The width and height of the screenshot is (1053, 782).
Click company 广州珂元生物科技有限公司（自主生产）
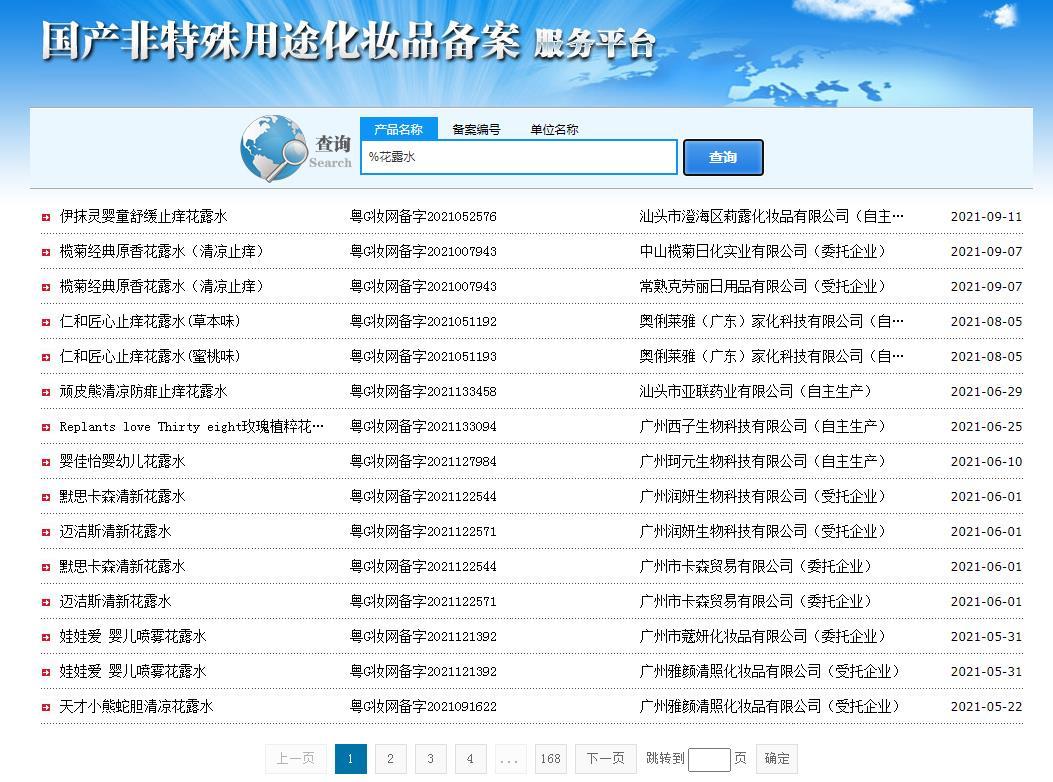coord(762,461)
